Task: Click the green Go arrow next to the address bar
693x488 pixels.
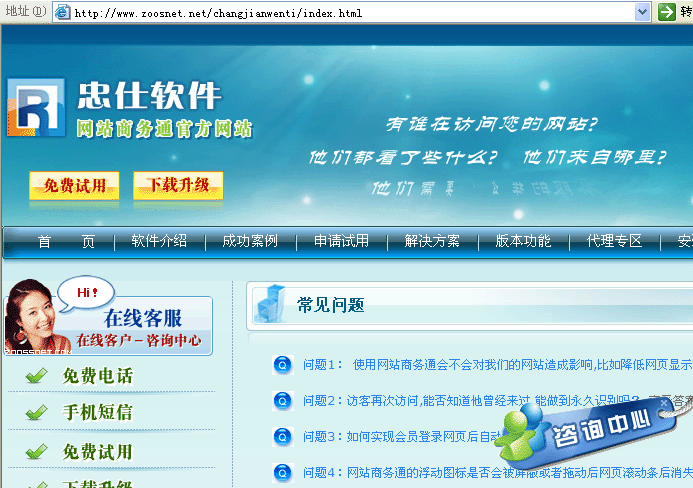Action: click(667, 12)
